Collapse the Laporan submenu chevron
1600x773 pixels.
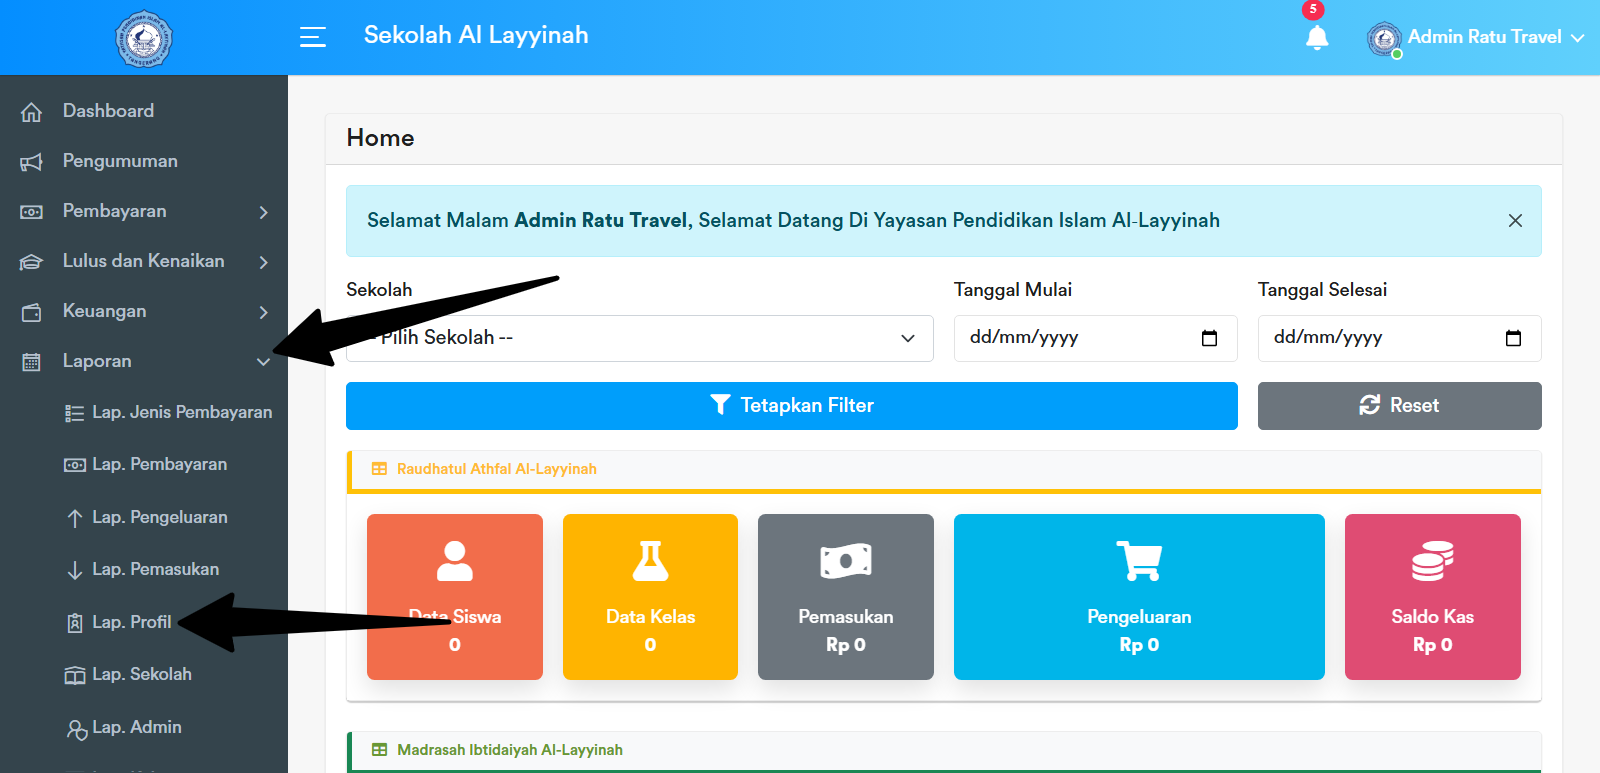(x=264, y=362)
